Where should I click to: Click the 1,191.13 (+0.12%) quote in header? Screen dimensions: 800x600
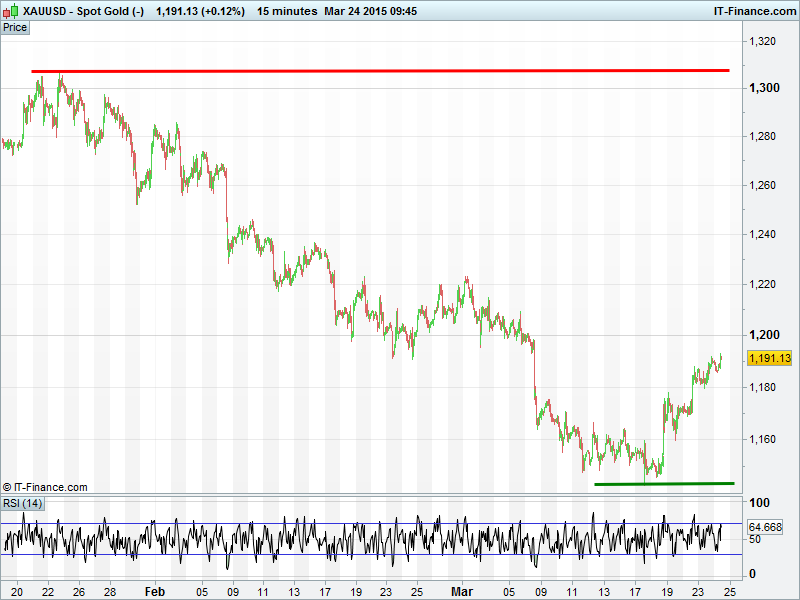click(x=201, y=11)
